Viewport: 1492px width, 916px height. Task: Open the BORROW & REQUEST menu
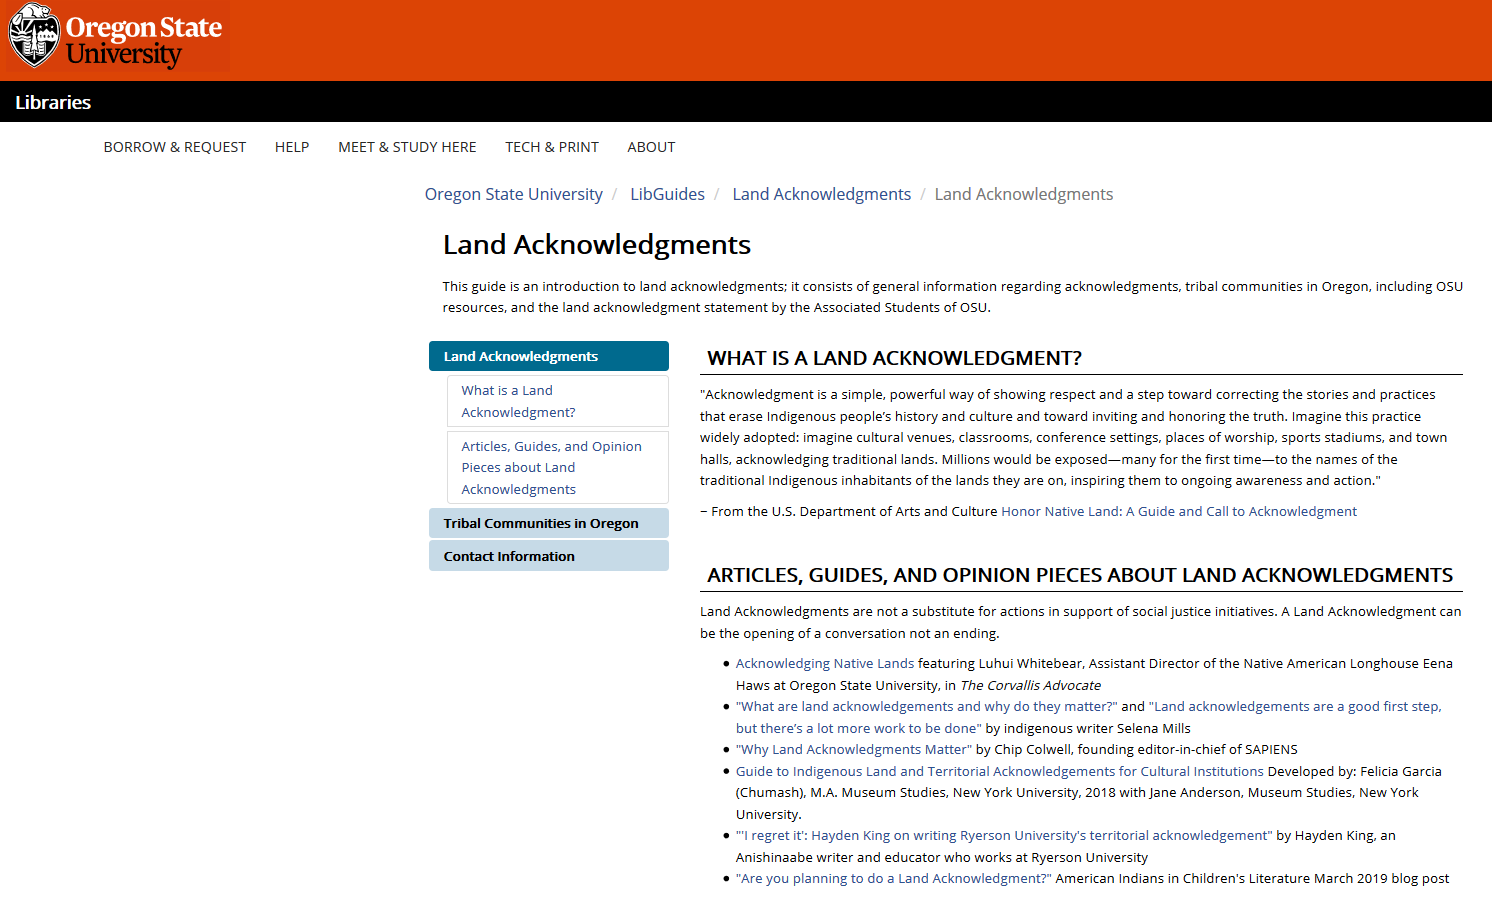pos(174,147)
